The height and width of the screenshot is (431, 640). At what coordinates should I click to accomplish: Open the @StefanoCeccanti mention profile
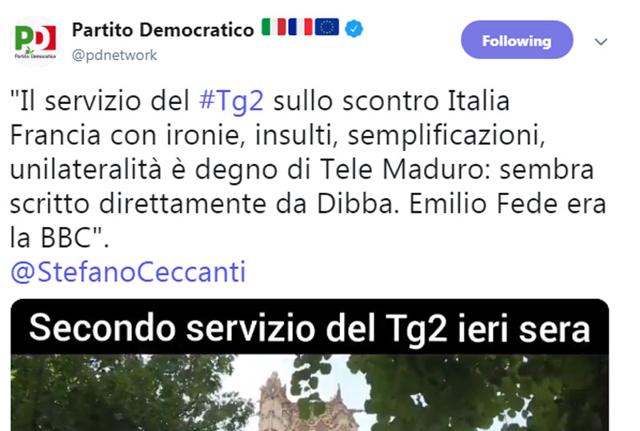coord(128,272)
